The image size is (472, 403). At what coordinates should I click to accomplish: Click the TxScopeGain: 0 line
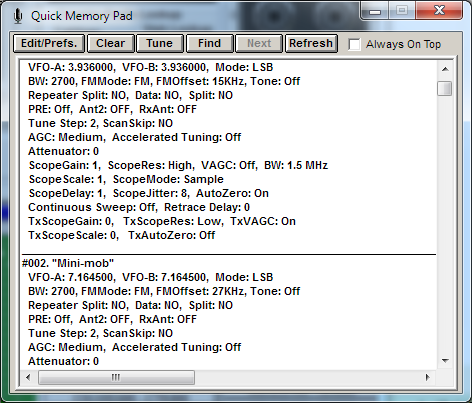coord(162,221)
